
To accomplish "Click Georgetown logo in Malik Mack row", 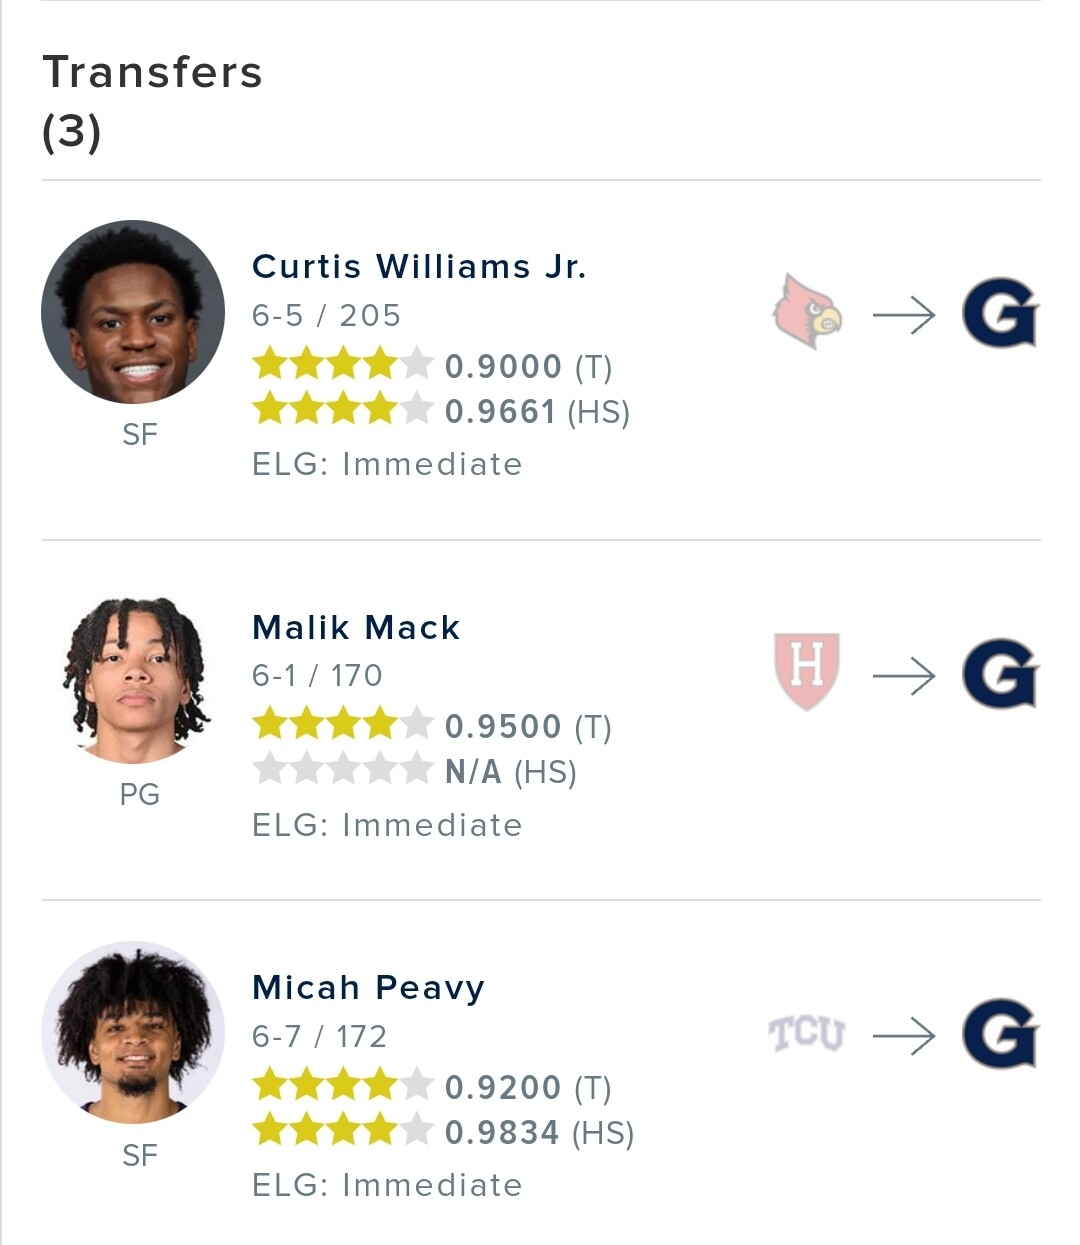I will coord(1000,674).
